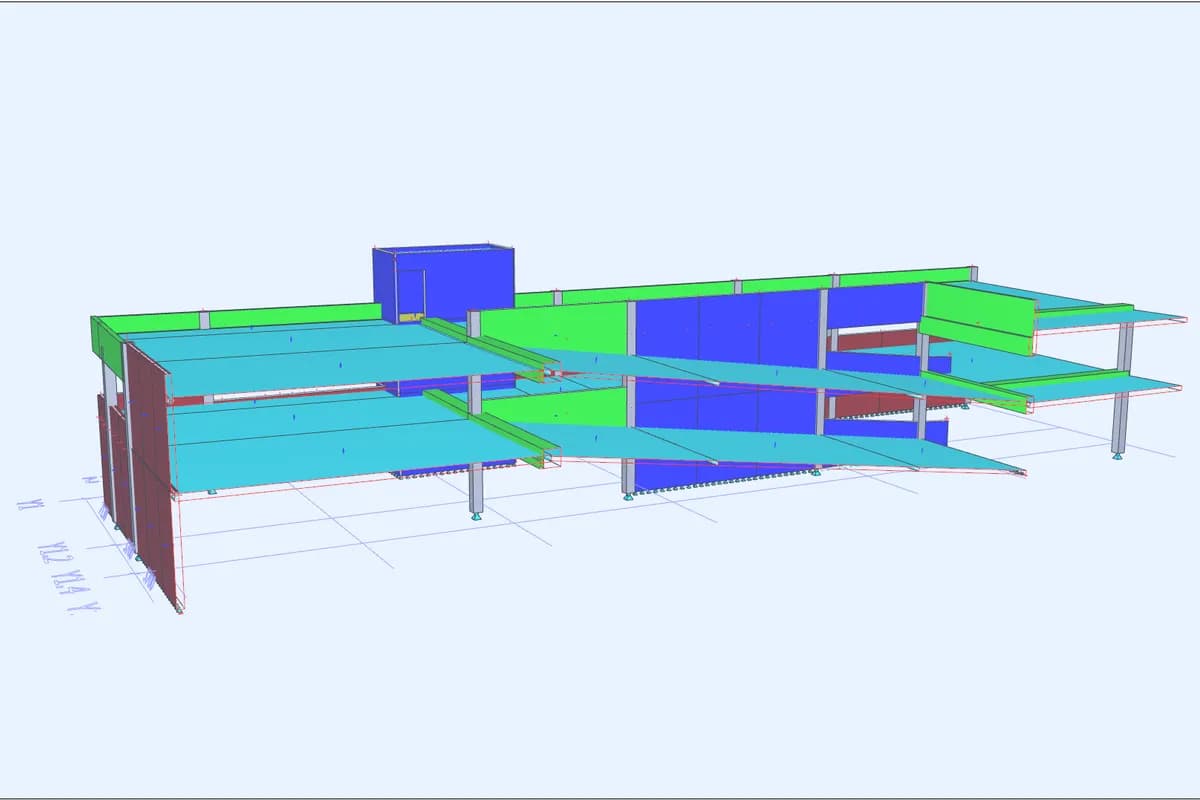The width and height of the screenshot is (1200, 800).
Task: Click the support symbol under front center column
Action: (476, 517)
